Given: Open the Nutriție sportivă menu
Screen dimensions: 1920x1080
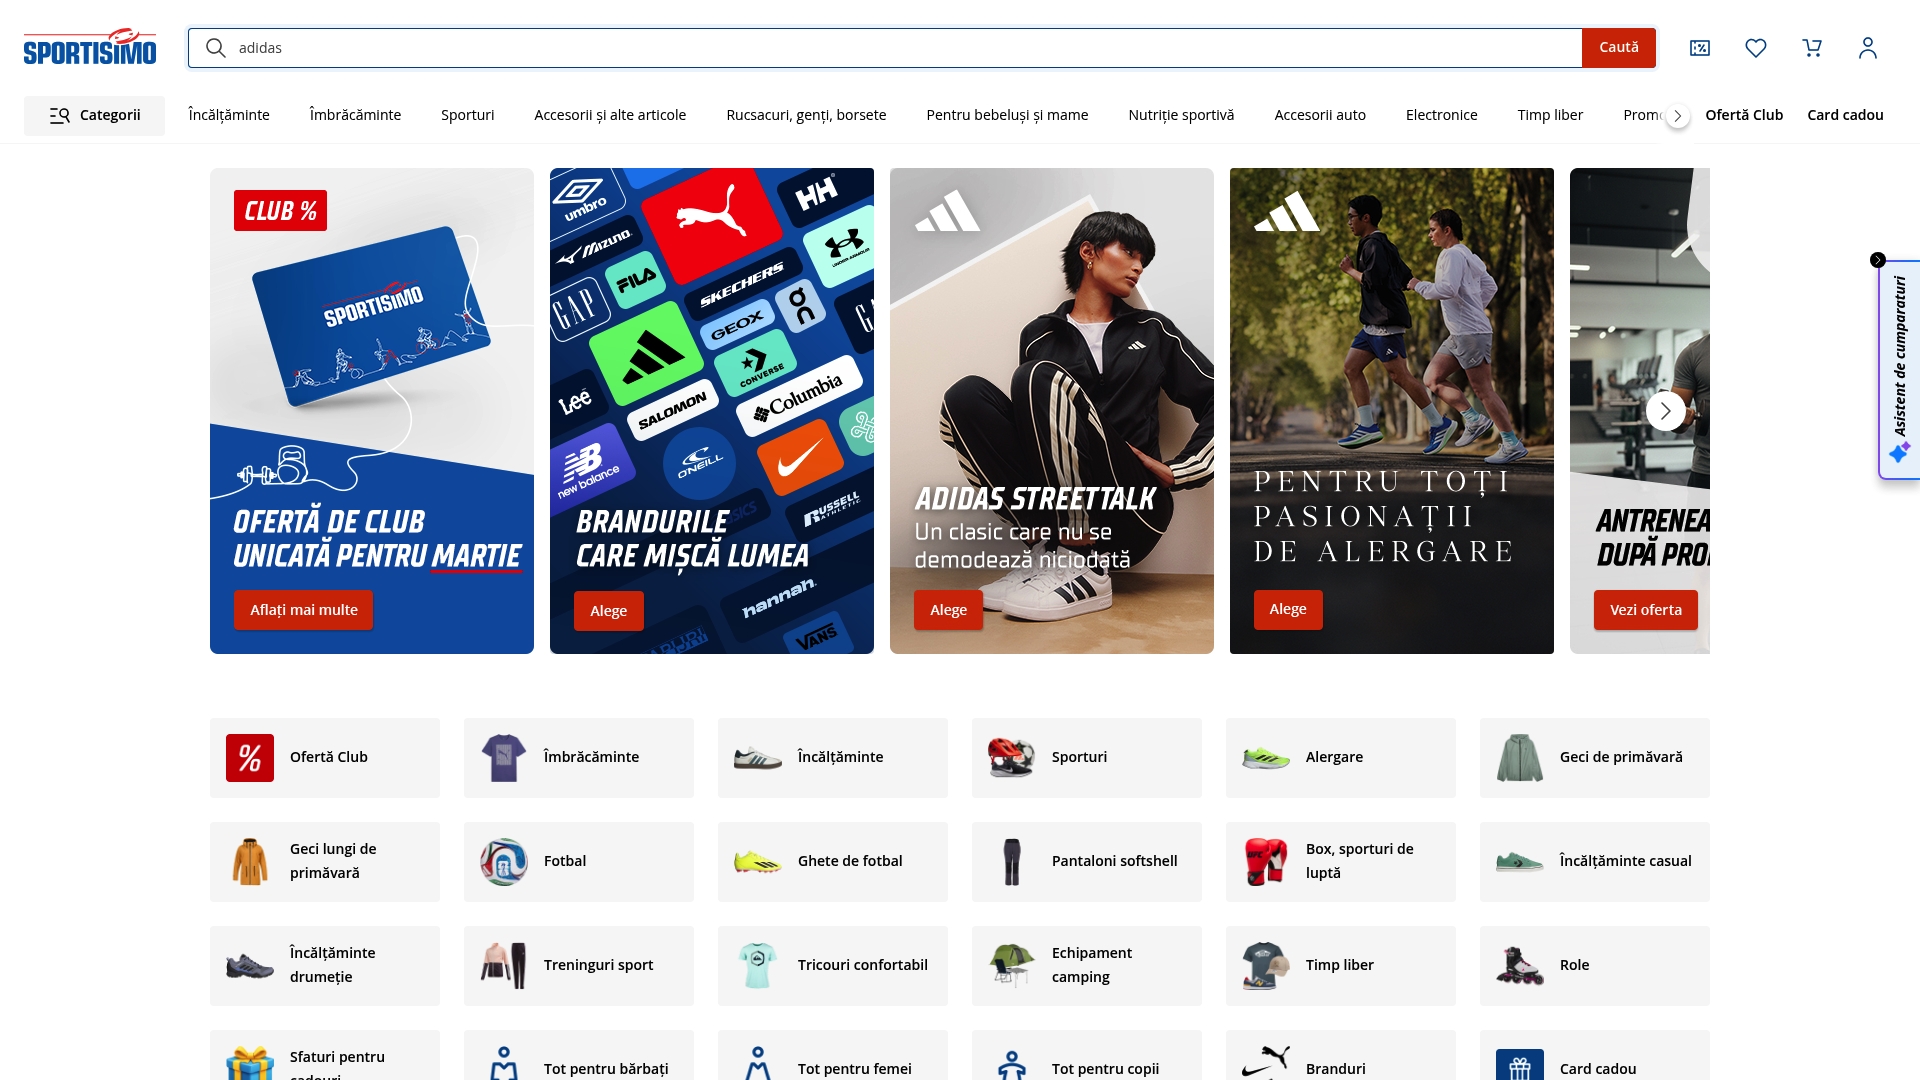Looking at the screenshot, I should [x=1181, y=115].
